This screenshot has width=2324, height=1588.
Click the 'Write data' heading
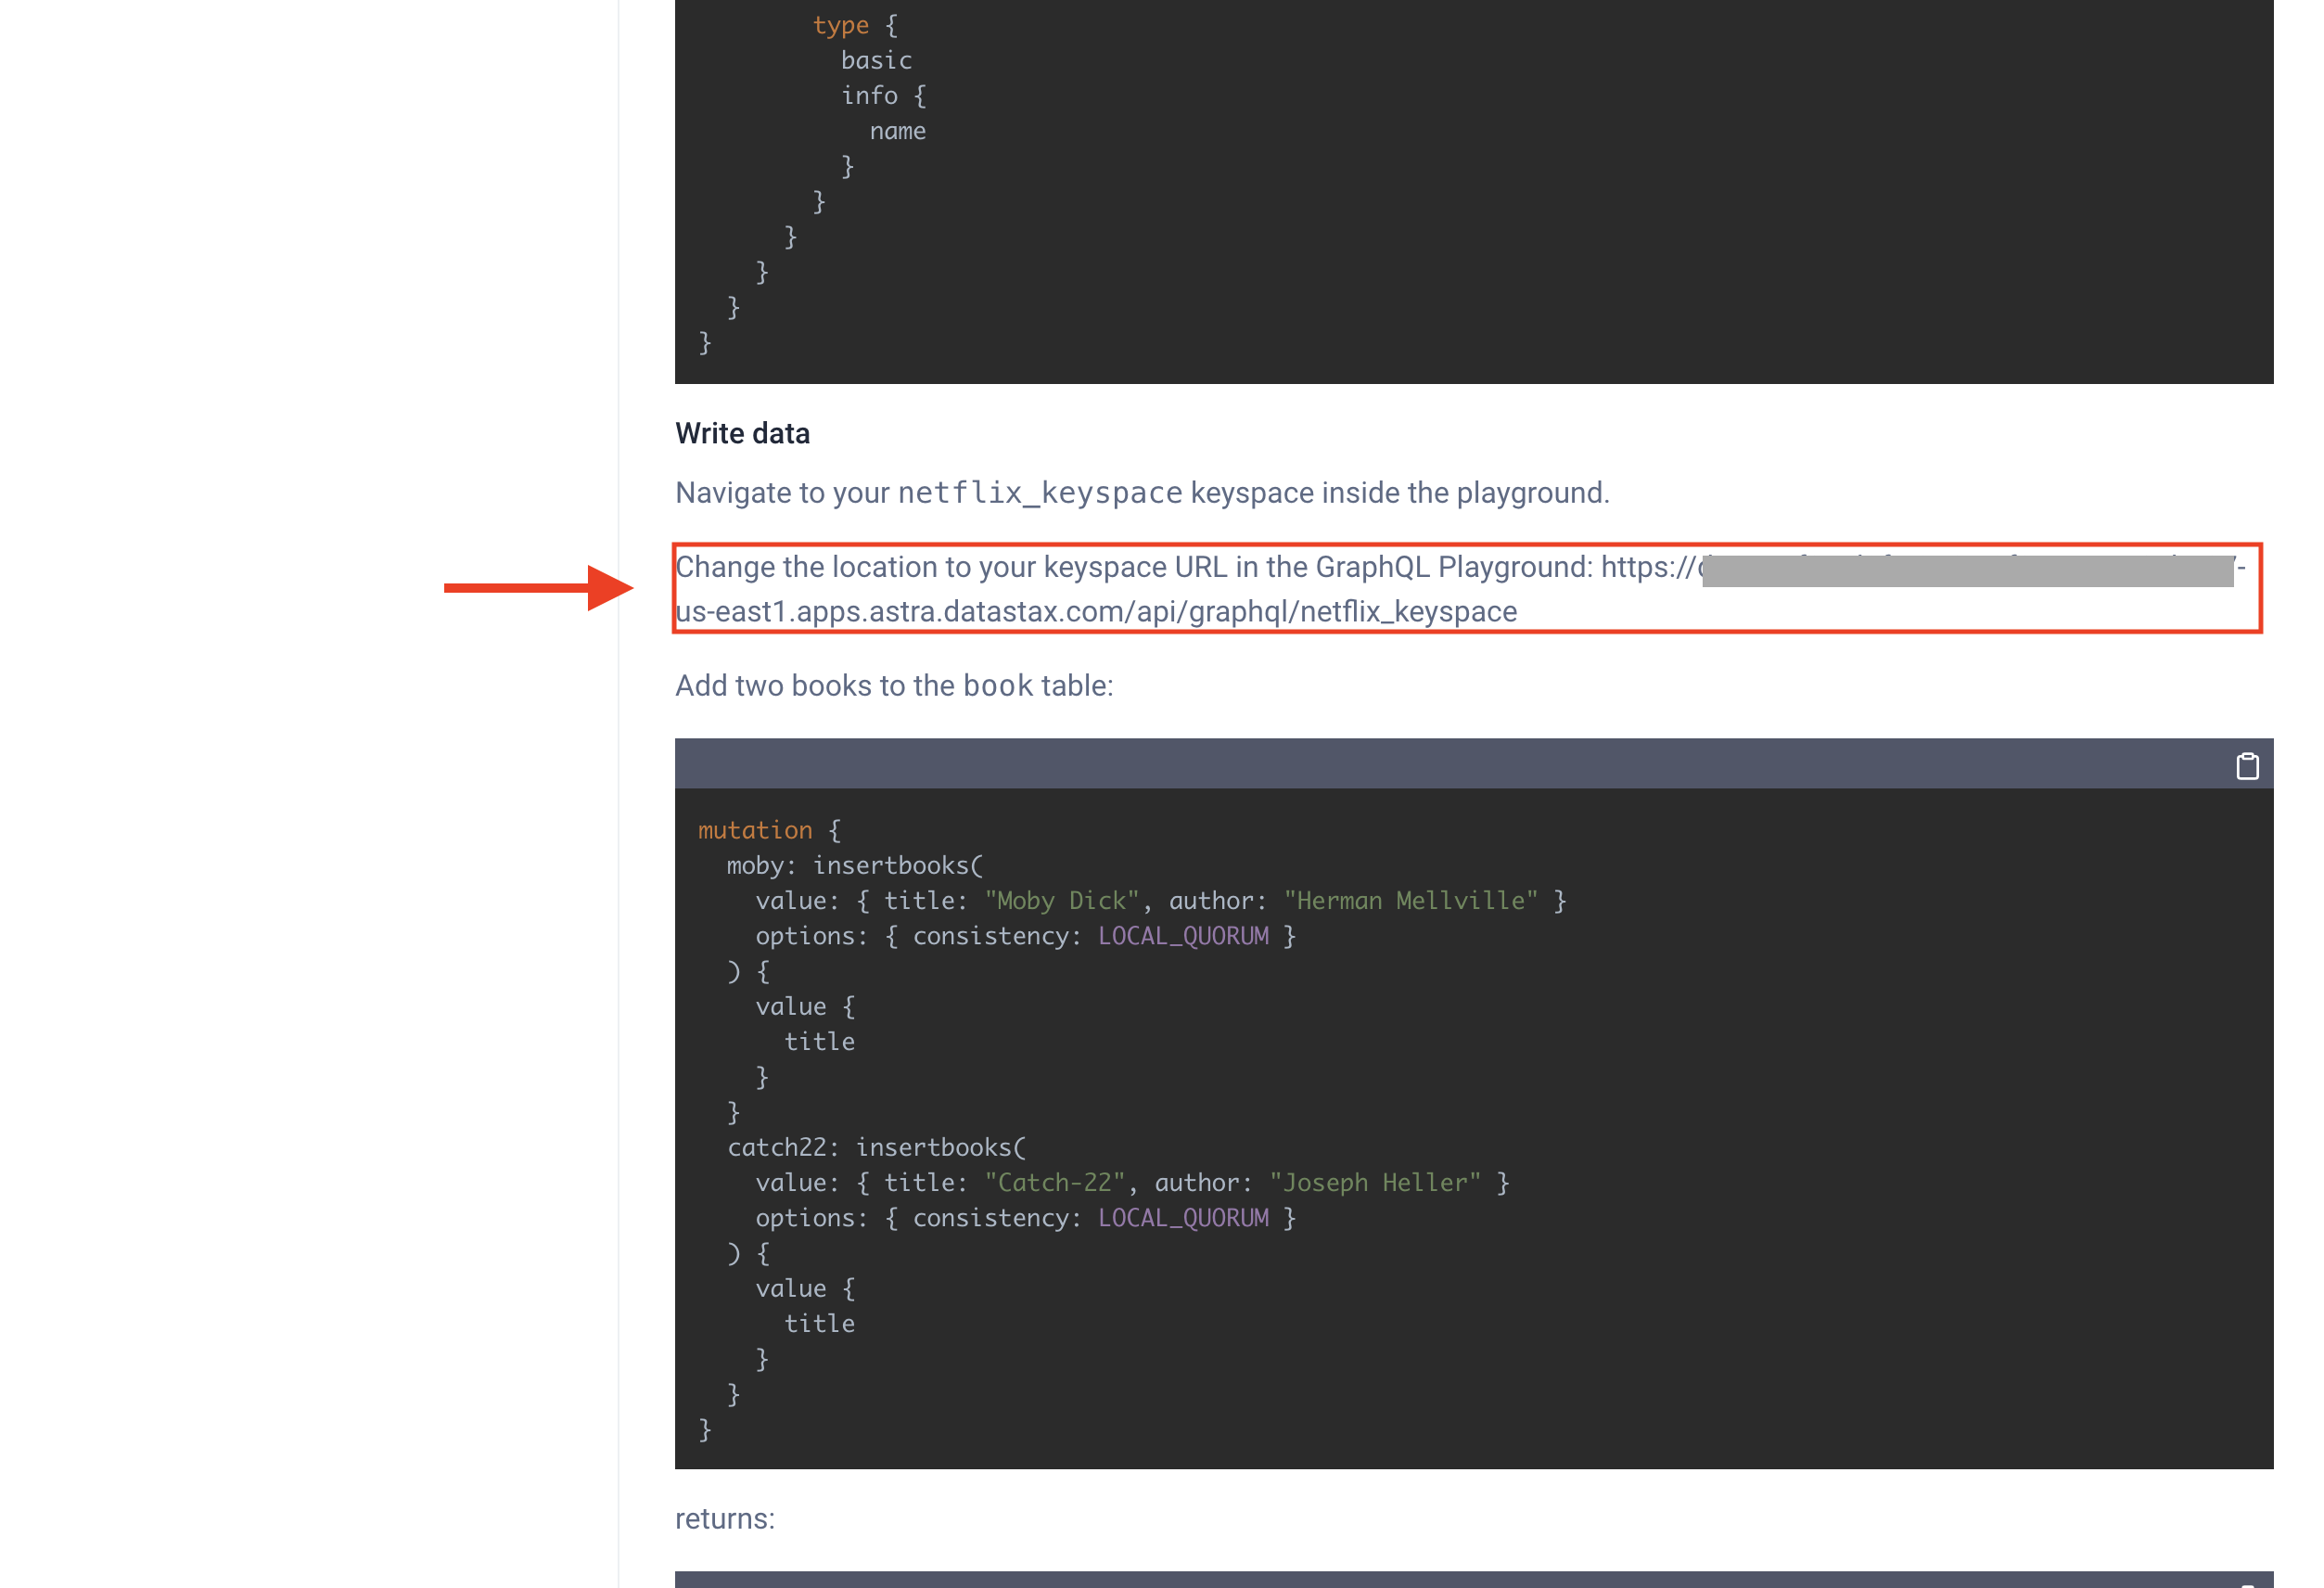coord(742,433)
